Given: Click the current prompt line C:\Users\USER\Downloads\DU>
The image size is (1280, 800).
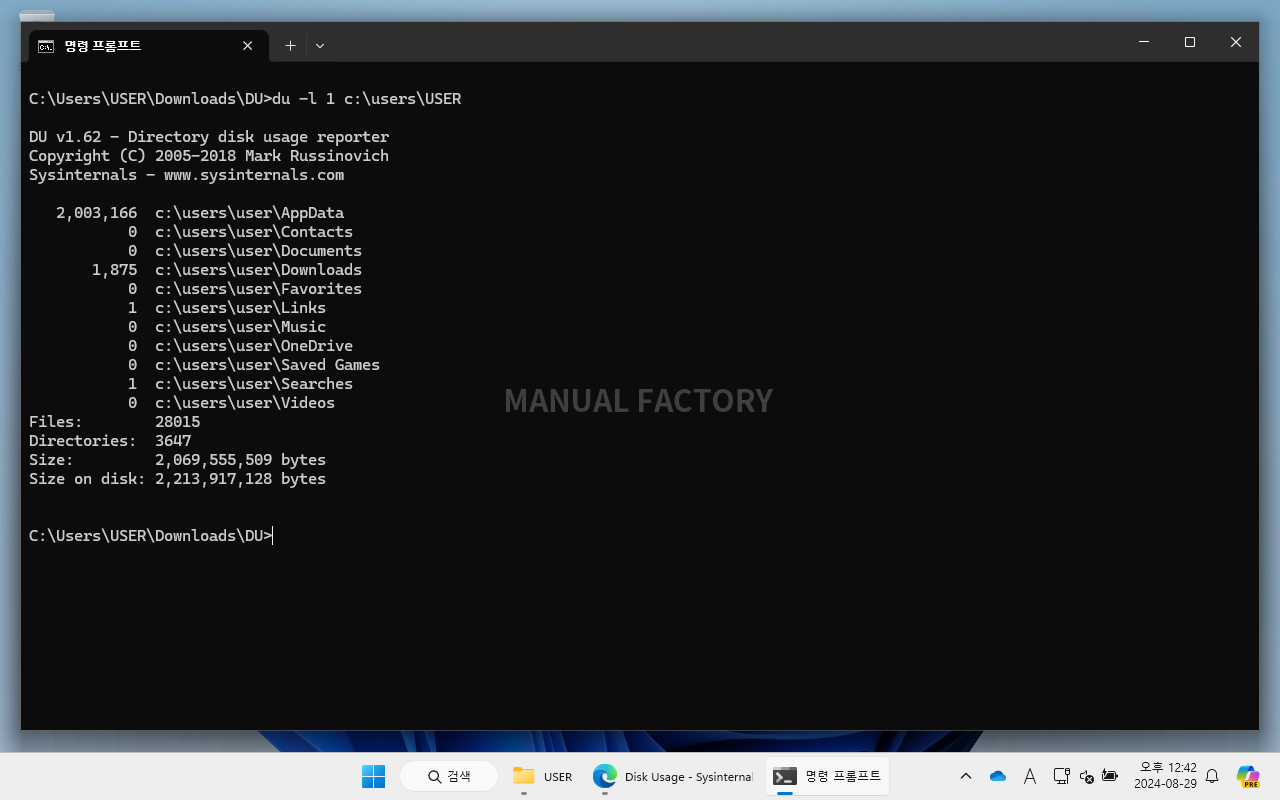Looking at the screenshot, I should click(x=150, y=536).
